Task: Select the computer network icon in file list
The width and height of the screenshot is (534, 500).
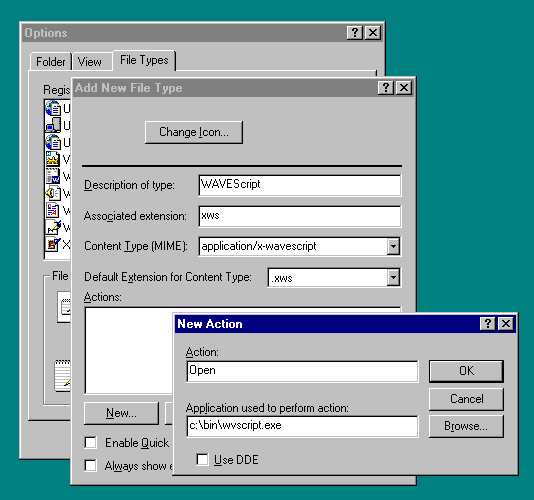Action: click(53, 125)
